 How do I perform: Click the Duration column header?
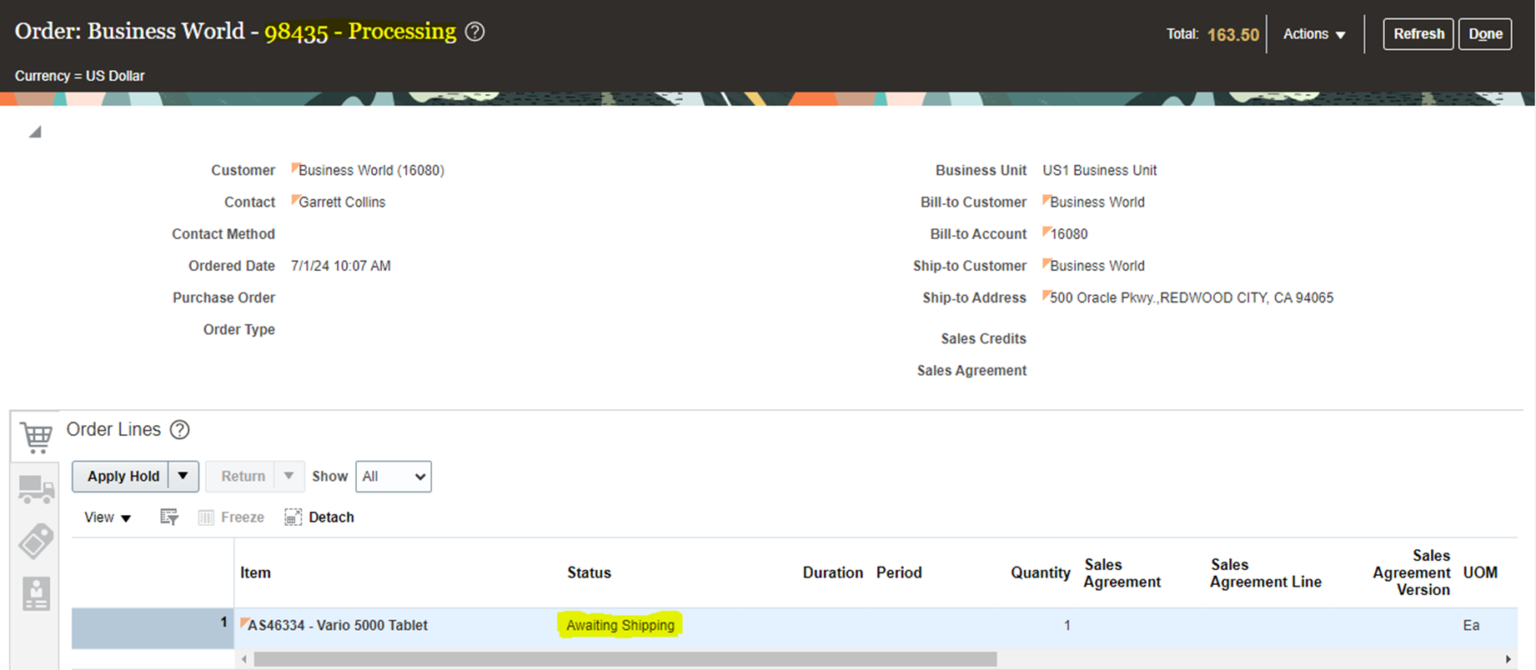[832, 573]
